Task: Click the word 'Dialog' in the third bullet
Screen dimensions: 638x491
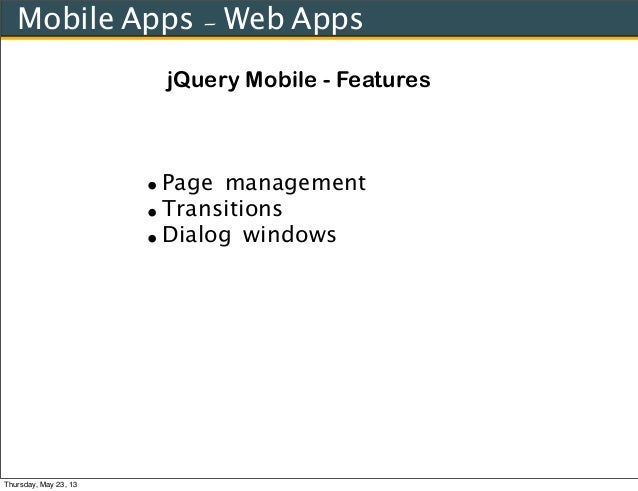Action: click(x=197, y=235)
